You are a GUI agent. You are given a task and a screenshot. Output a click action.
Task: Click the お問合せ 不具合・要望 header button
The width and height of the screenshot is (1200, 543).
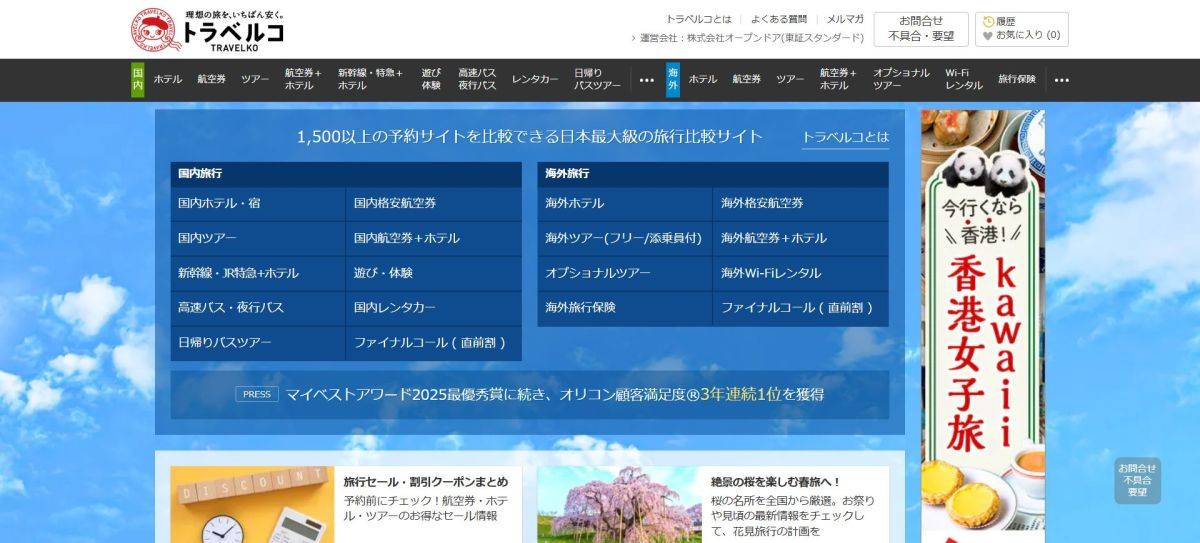[x=921, y=29]
